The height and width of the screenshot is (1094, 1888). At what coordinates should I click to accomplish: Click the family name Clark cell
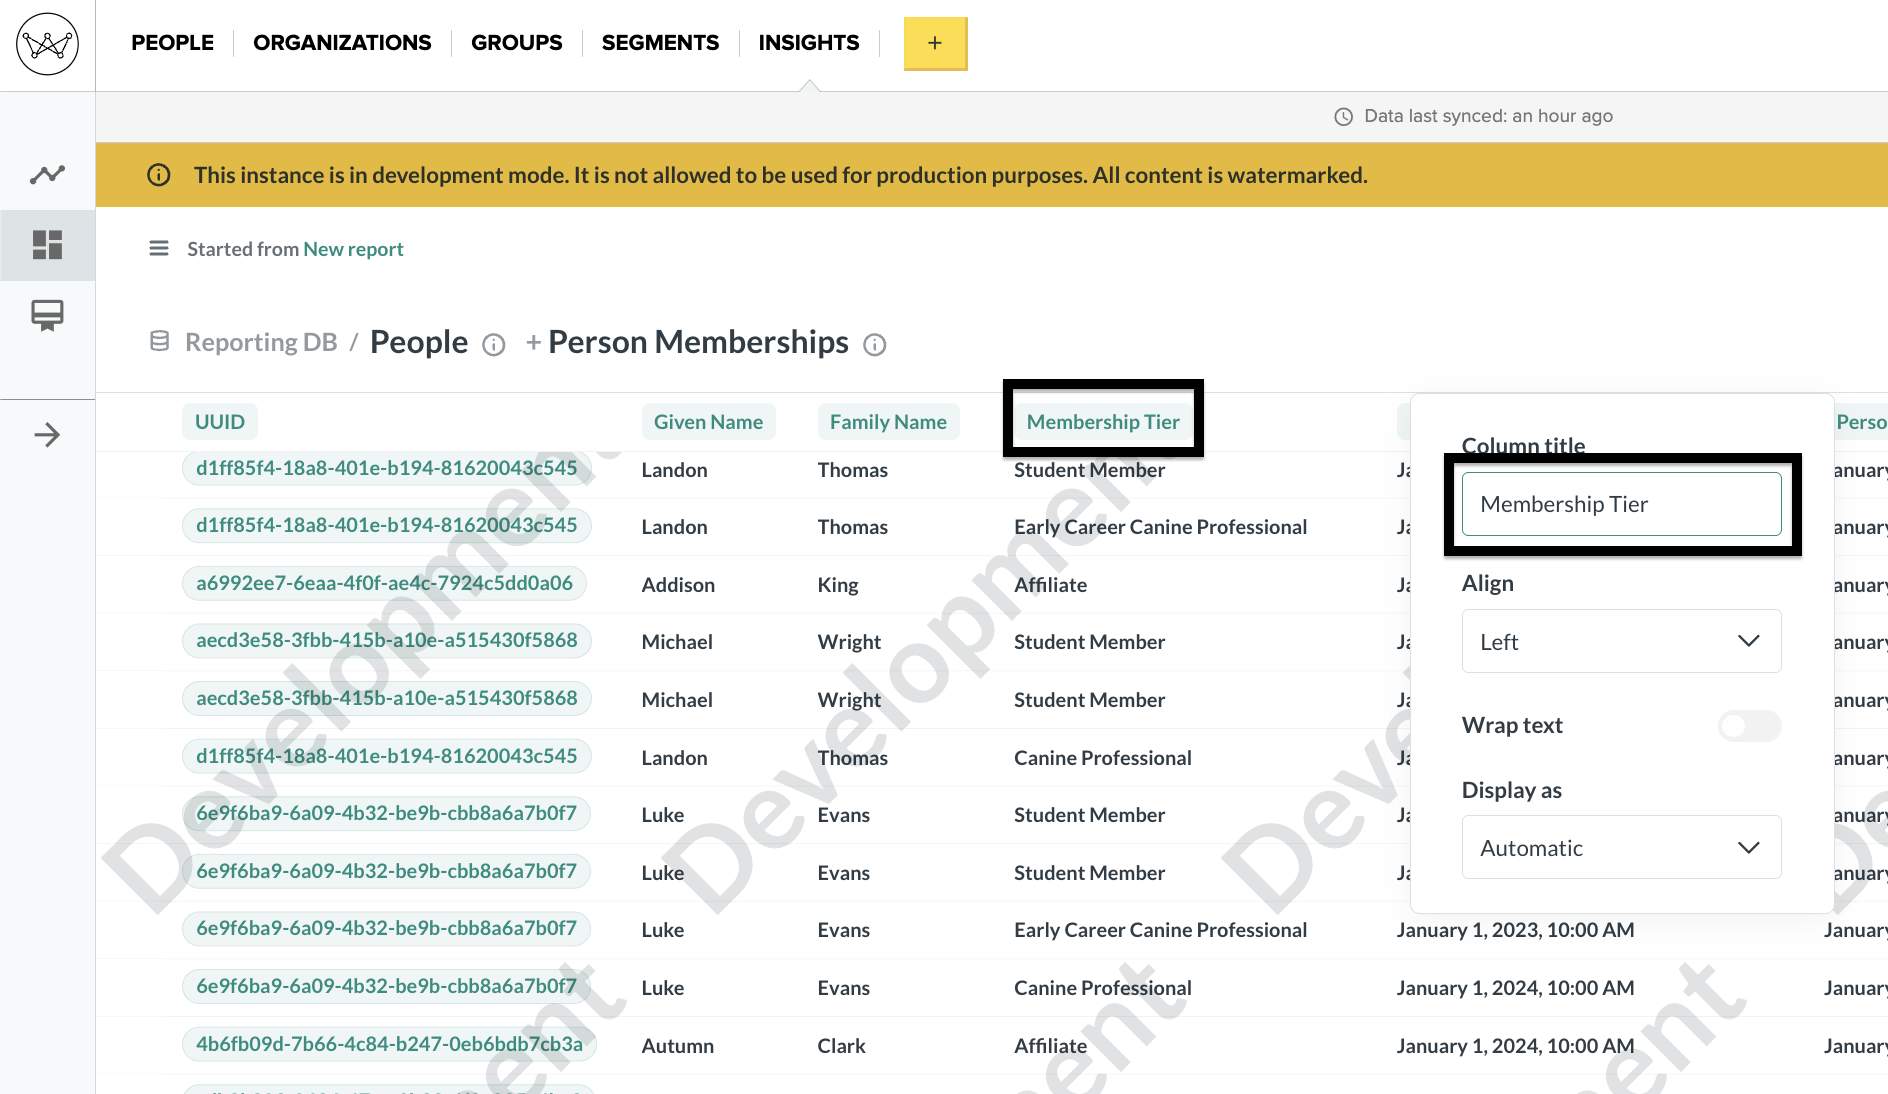click(841, 1046)
